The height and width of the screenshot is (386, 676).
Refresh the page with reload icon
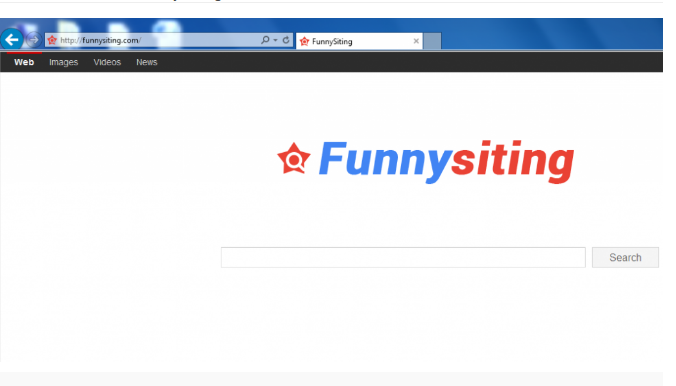286,40
